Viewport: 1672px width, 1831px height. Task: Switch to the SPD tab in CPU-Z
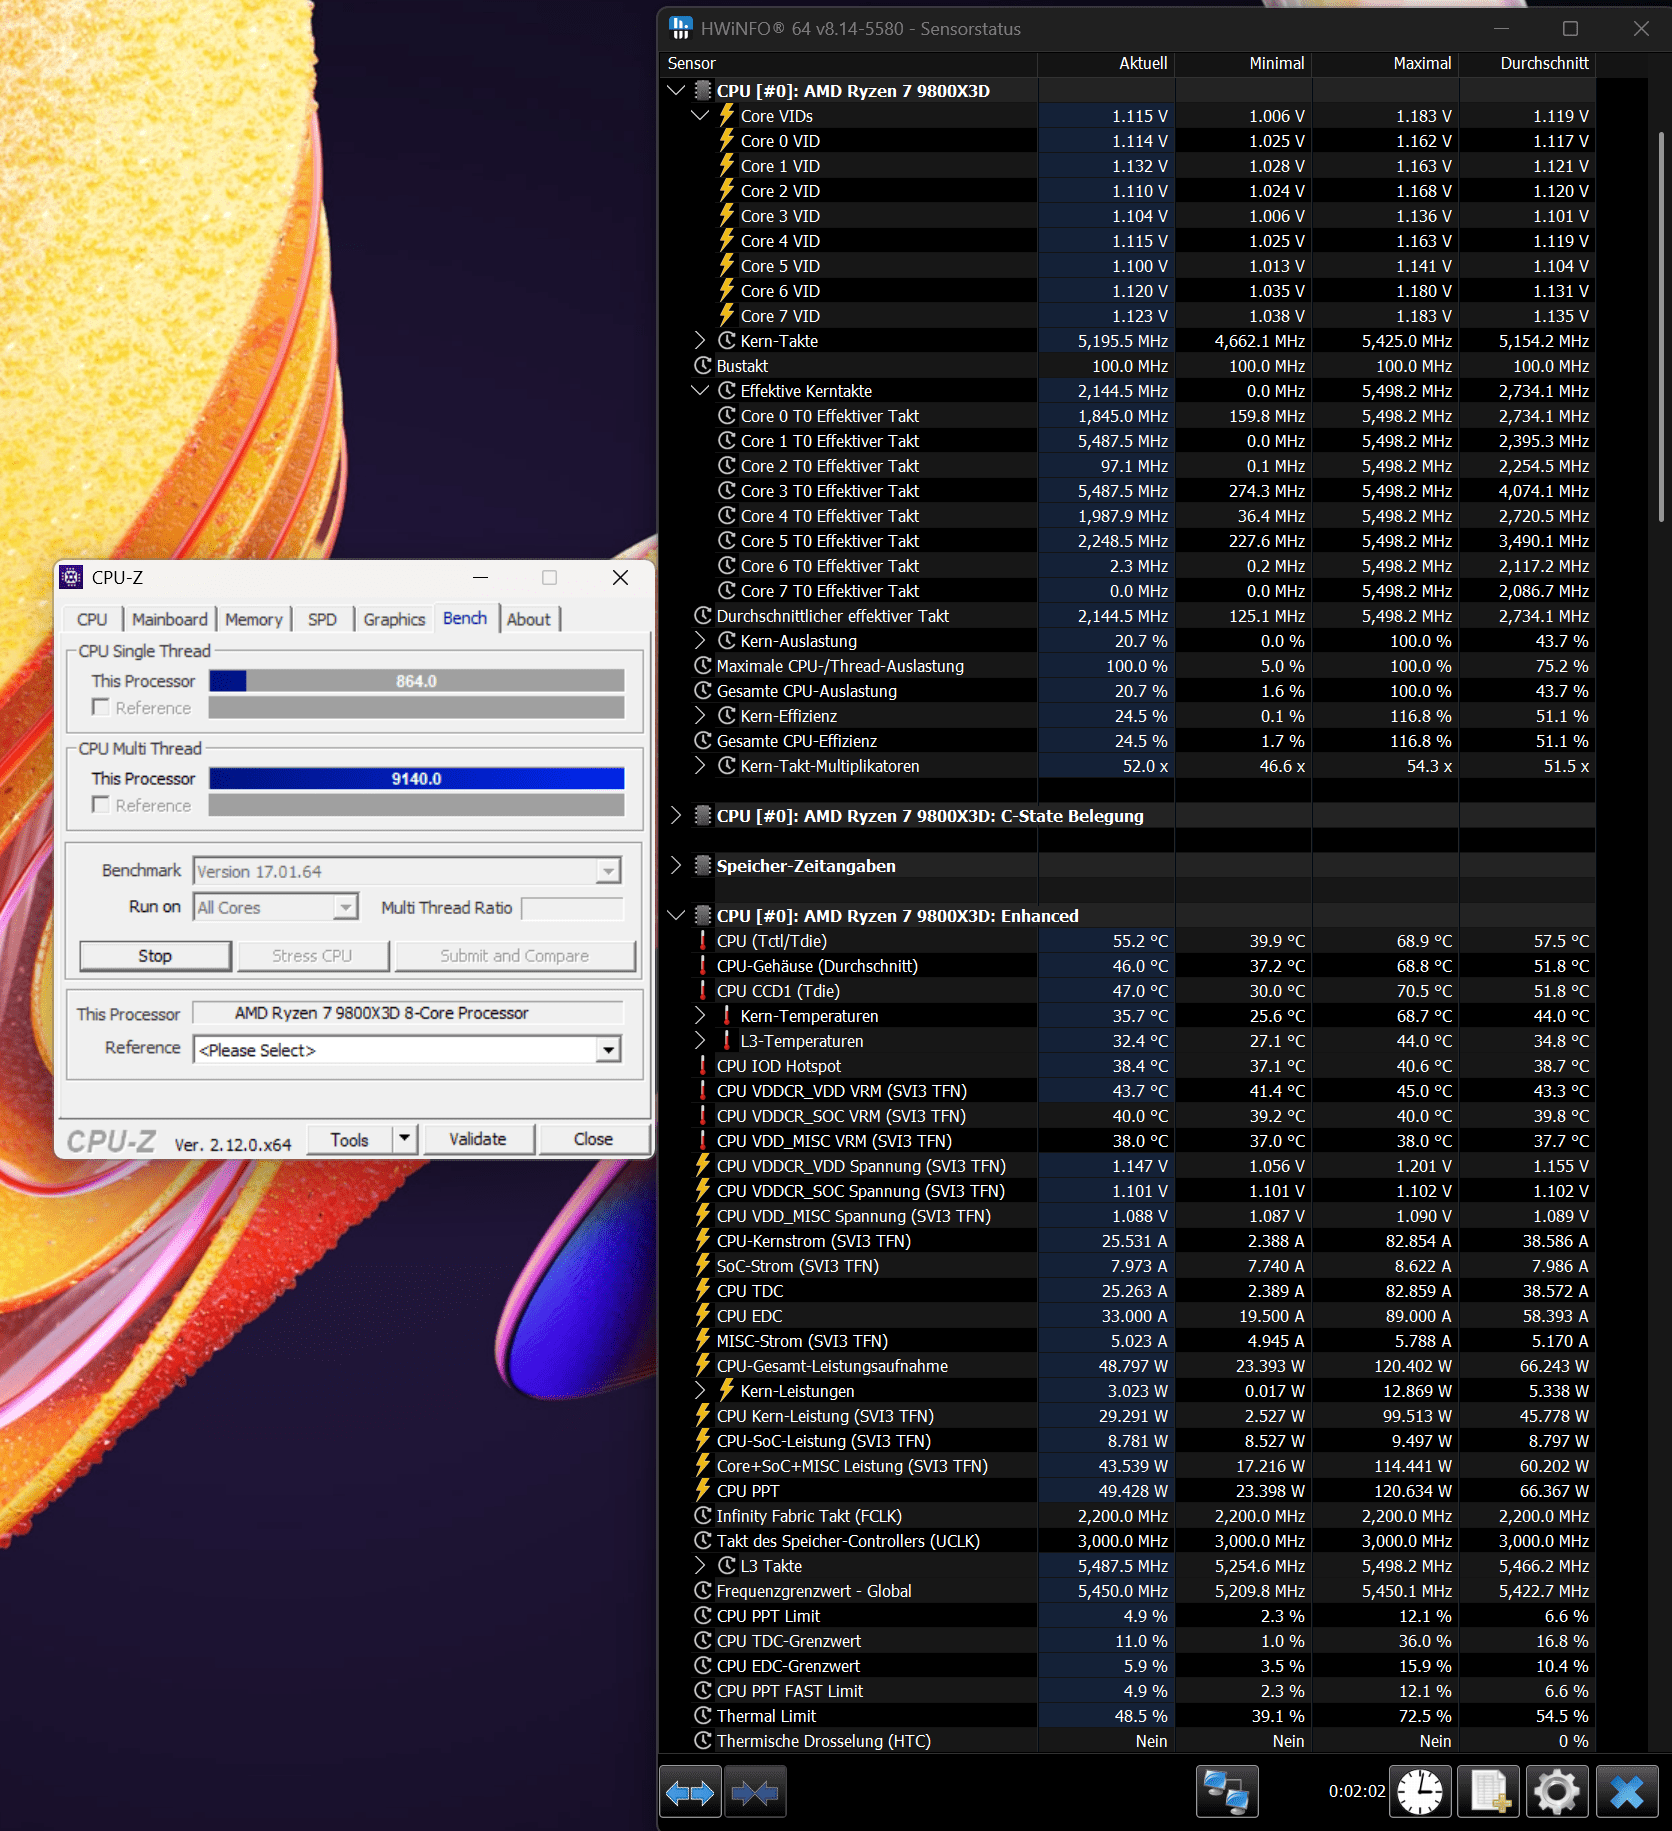[322, 619]
